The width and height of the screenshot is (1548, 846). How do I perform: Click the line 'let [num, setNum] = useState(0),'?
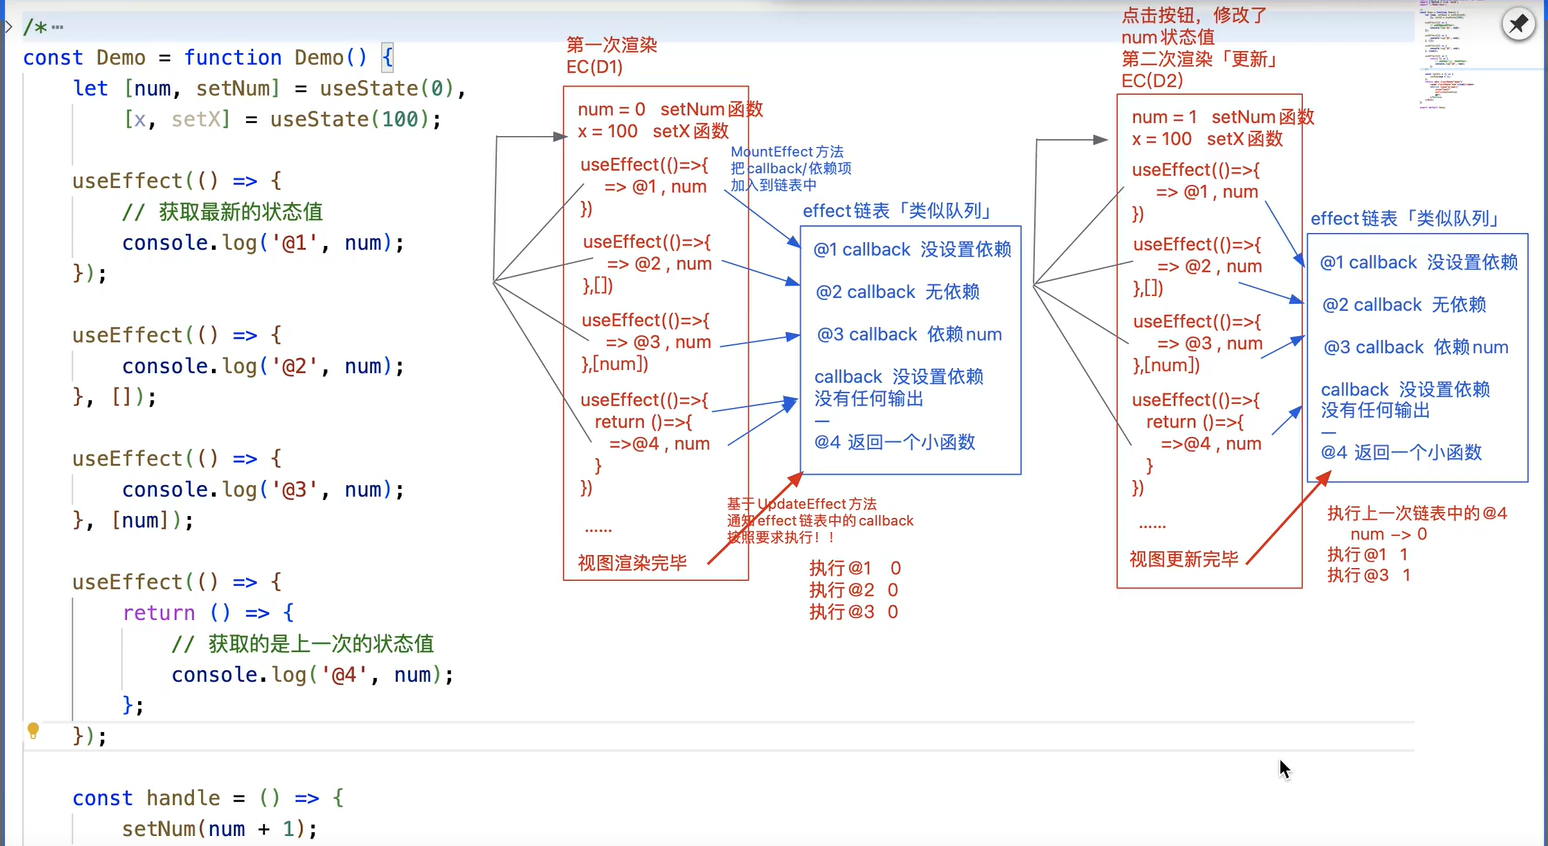(x=269, y=89)
